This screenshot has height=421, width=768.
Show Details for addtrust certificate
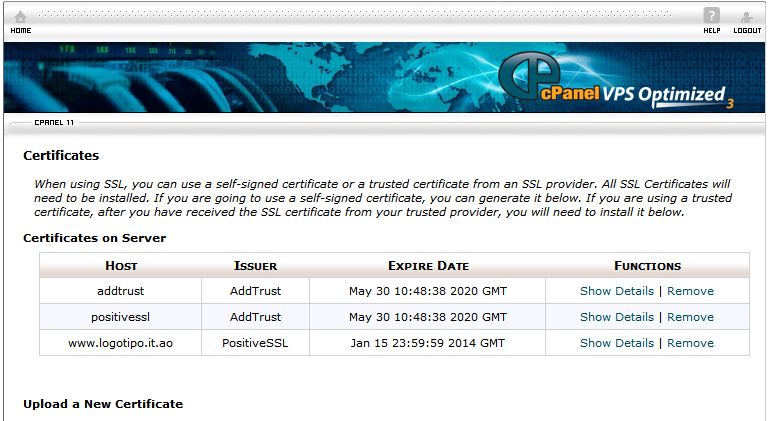617,291
